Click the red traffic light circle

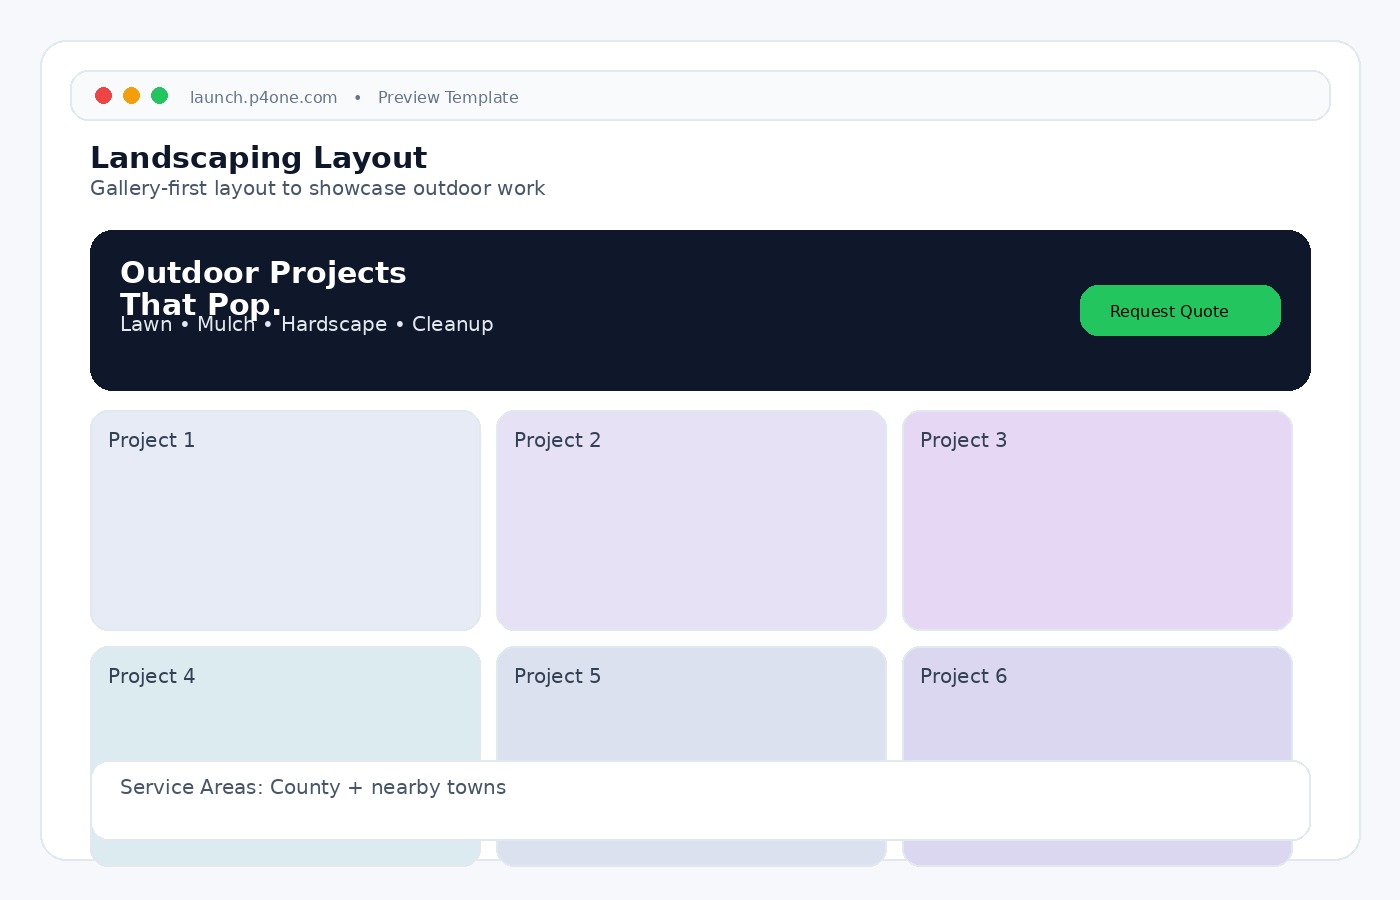[x=104, y=95]
